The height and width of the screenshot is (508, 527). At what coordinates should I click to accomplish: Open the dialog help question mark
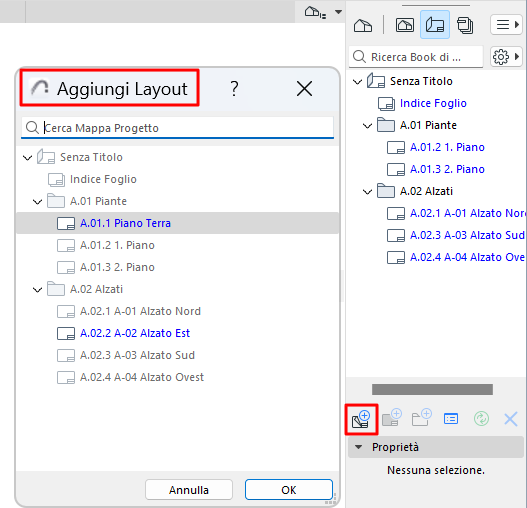(234, 89)
